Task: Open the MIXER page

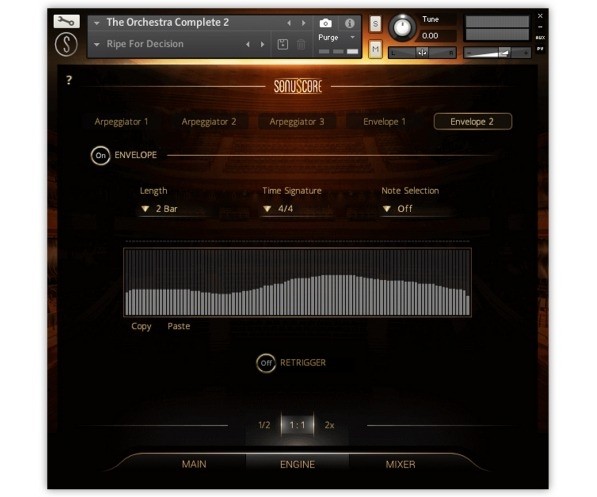Action: (401, 464)
